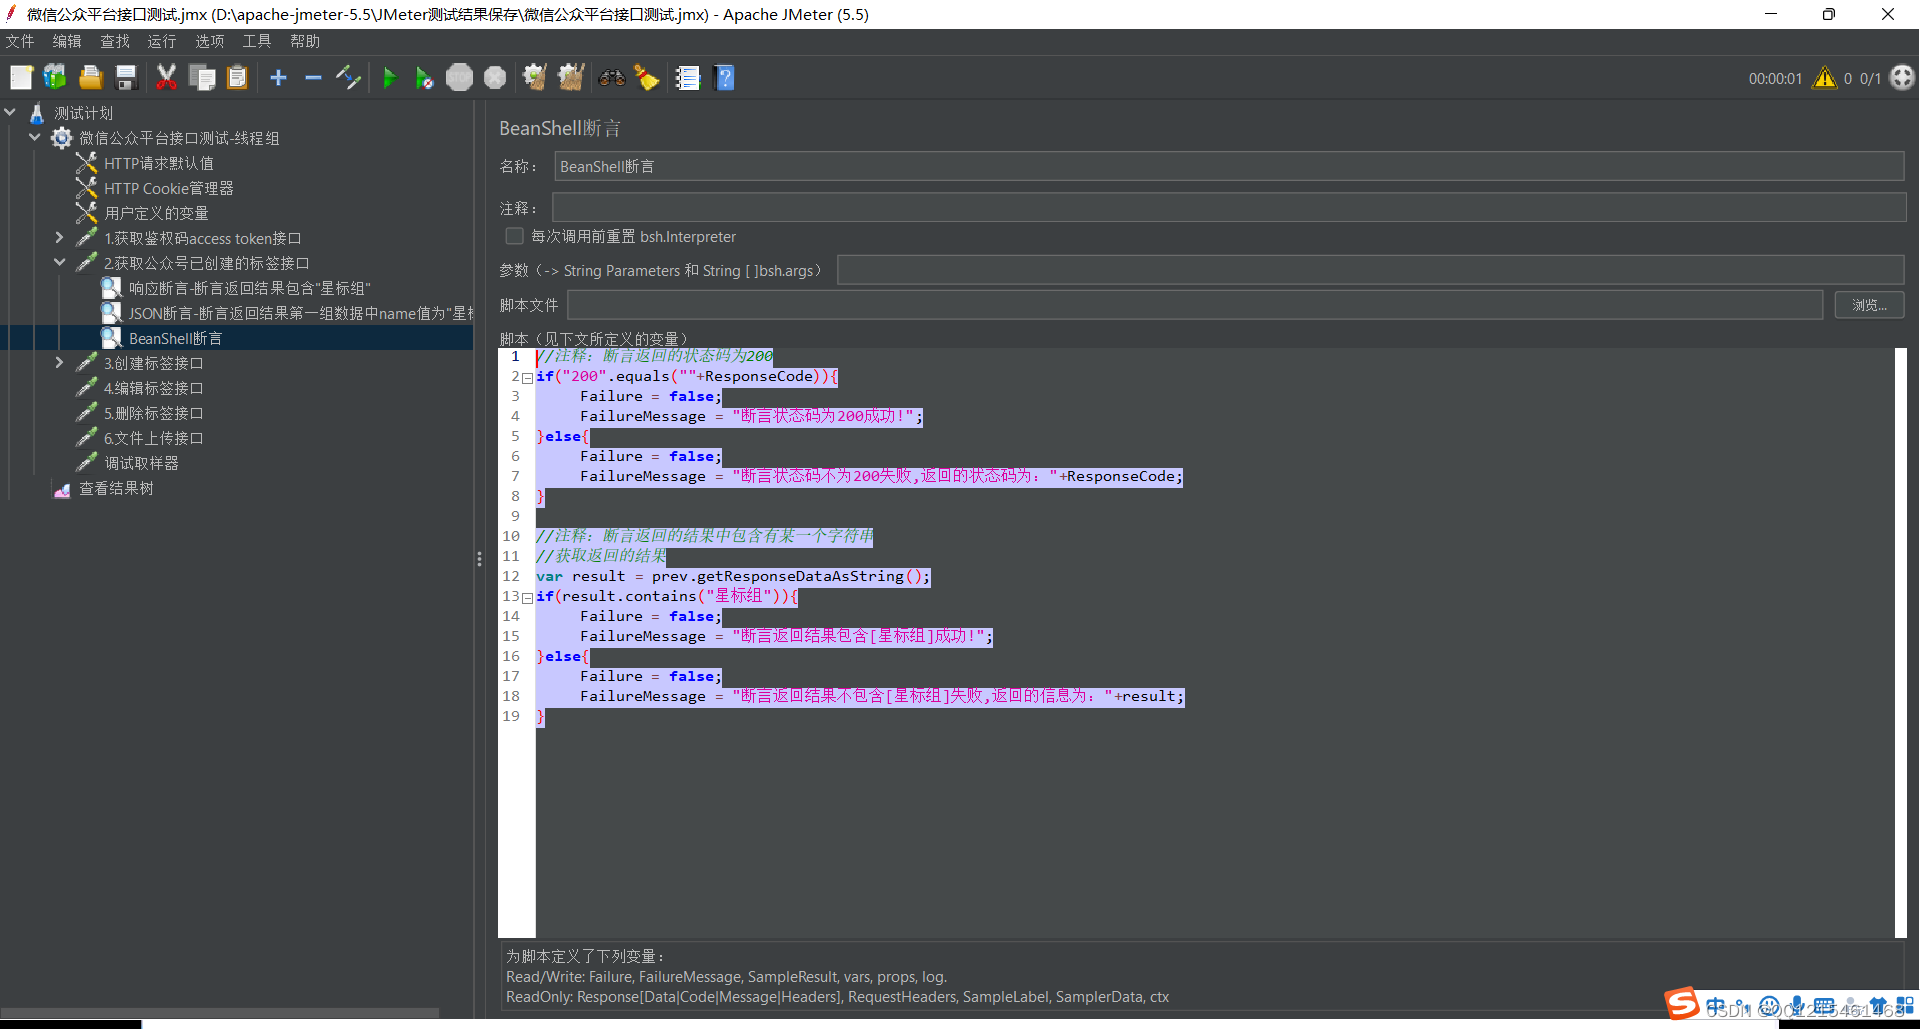Select HTTP请求默认值 in the tree

coord(159,163)
